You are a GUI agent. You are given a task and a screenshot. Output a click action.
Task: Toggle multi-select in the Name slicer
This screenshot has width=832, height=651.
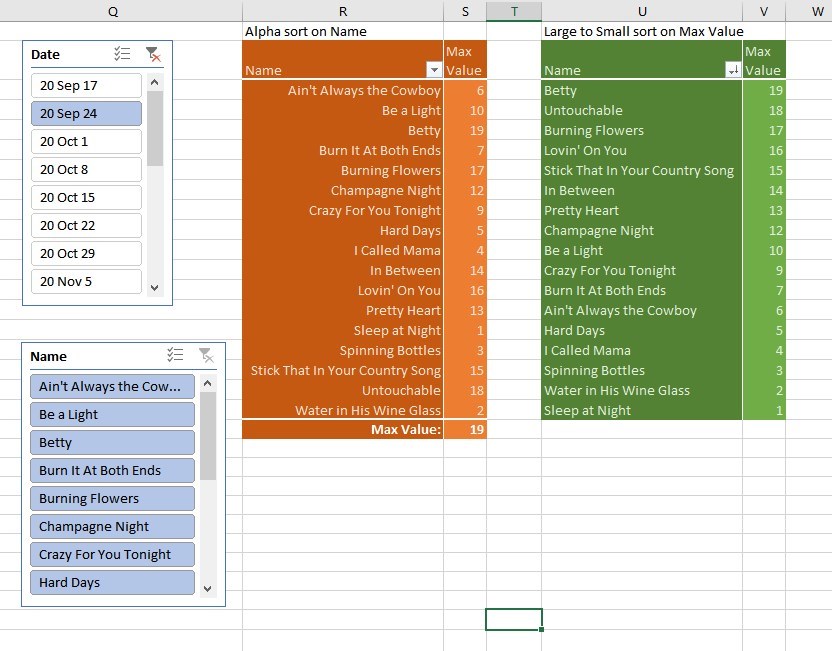[175, 355]
